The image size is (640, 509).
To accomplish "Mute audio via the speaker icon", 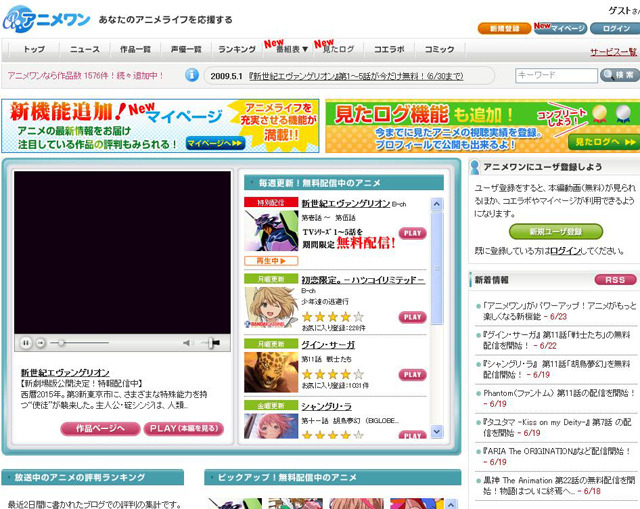I will (188, 343).
